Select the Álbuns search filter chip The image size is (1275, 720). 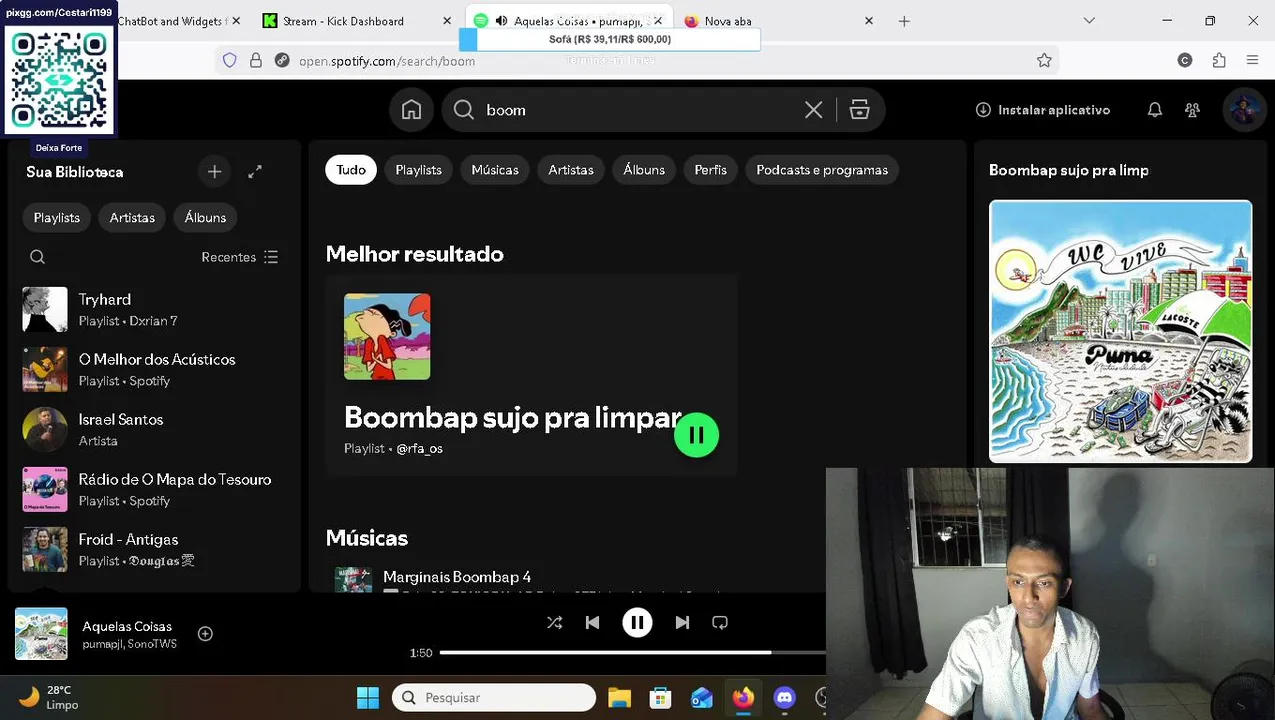(x=644, y=170)
